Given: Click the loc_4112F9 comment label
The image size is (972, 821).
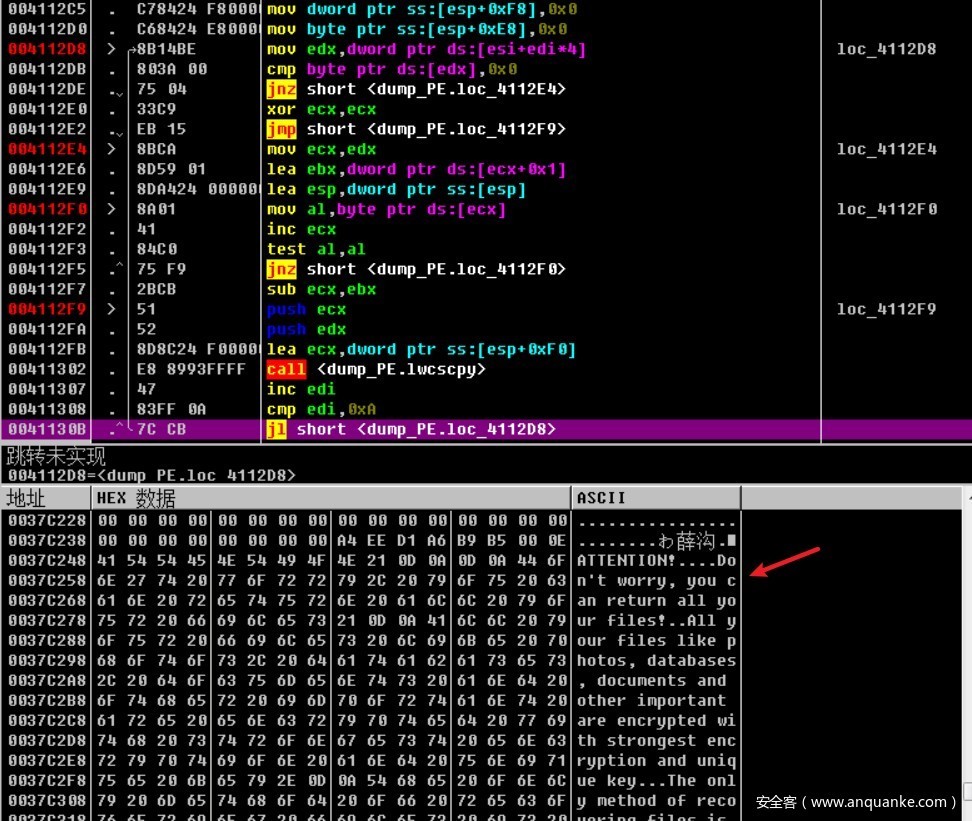Looking at the screenshot, I should (x=886, y=309).
